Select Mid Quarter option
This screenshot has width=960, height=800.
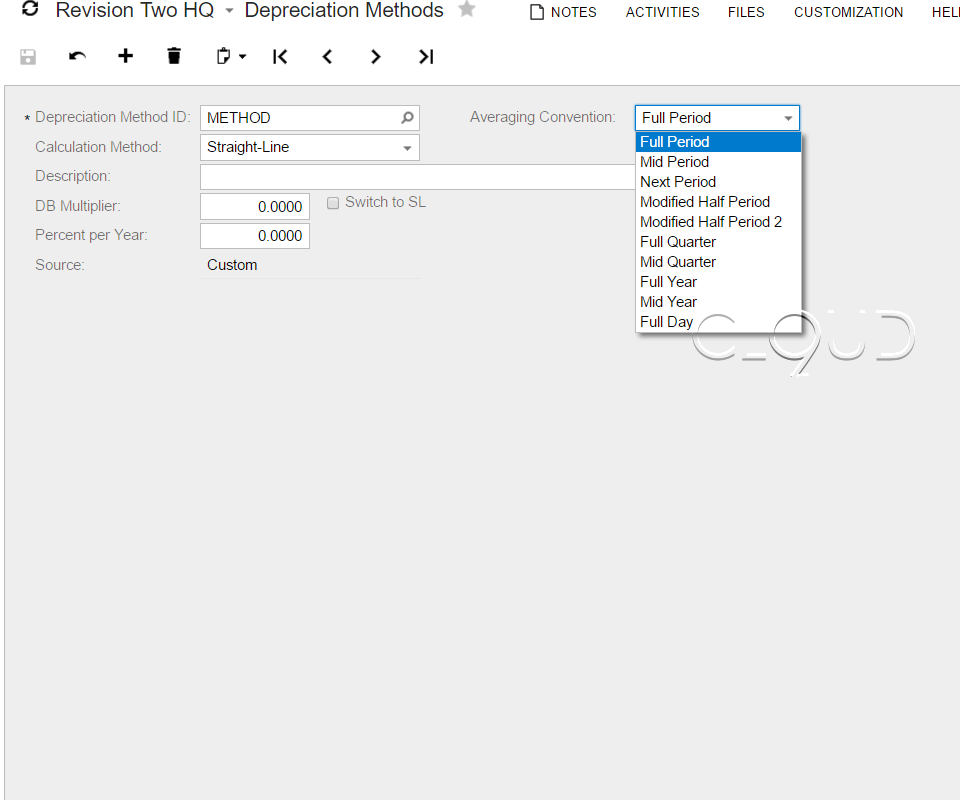(x=718, y=262)
